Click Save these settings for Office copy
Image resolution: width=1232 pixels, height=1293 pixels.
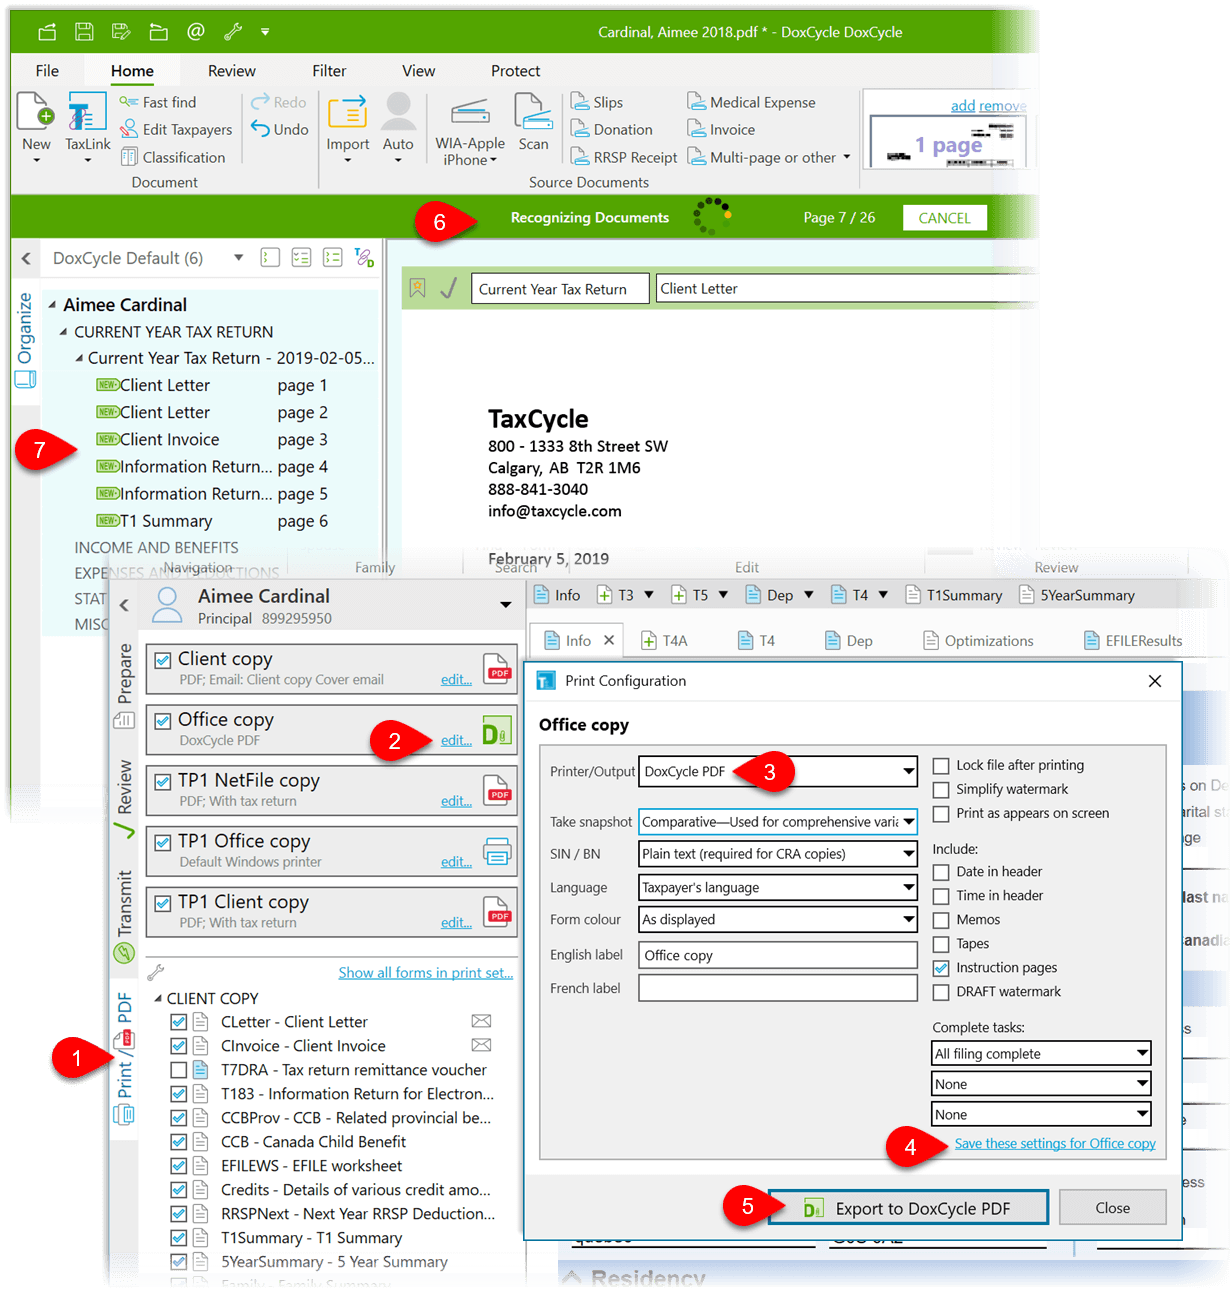coord(1055,1143)
